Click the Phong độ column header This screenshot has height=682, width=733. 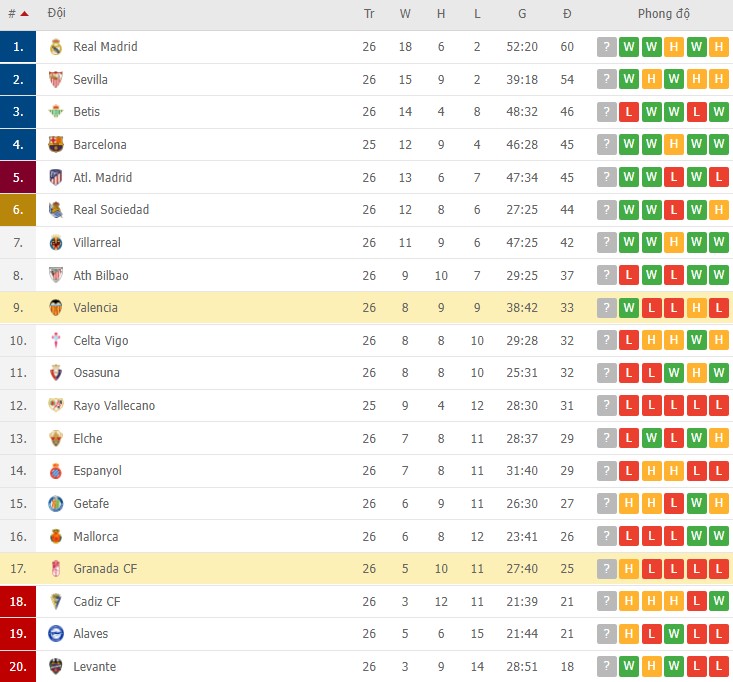click(x=664, y=14)
